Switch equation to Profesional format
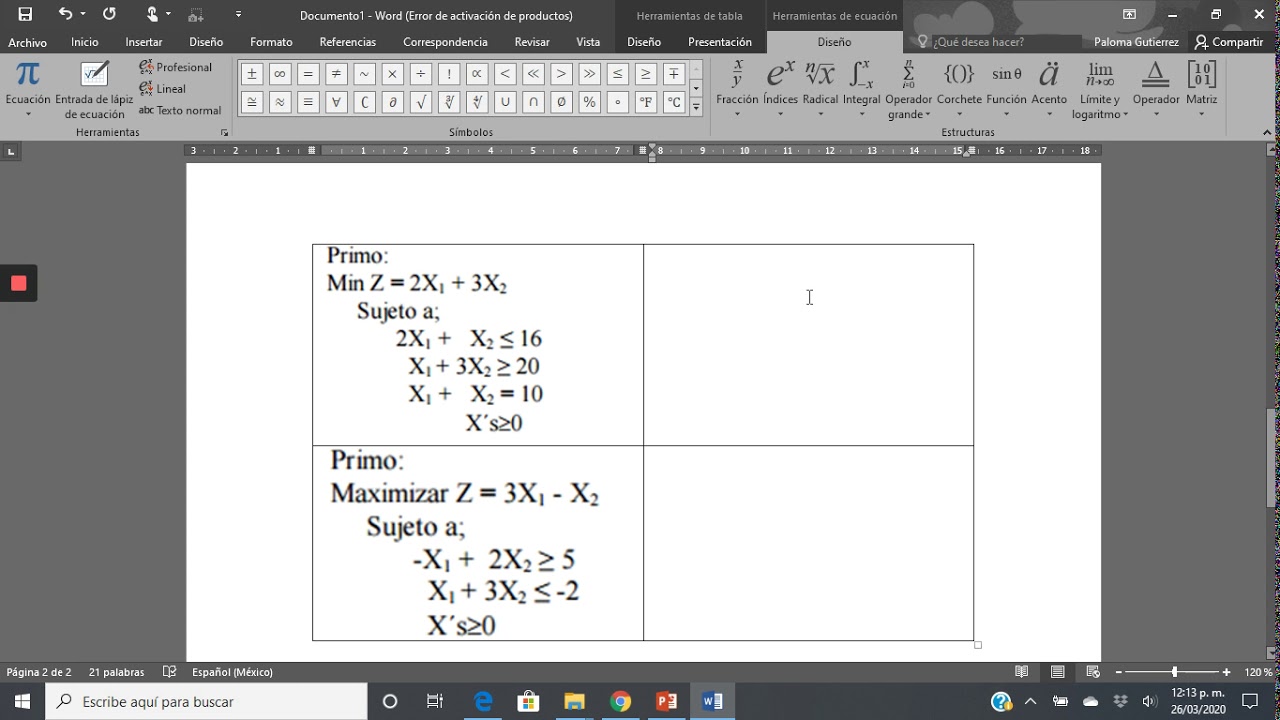The width and height of the screenshot is (1280, 720). coord(176,67)
